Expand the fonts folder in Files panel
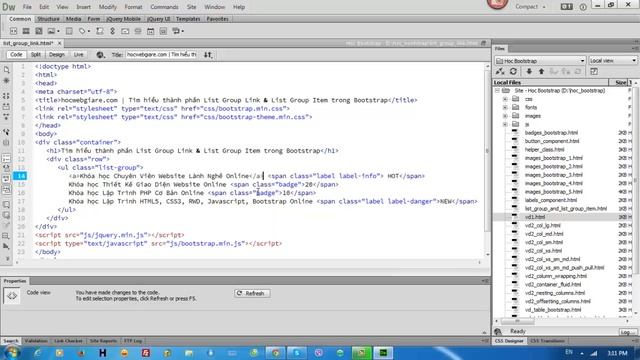The image size is (640, 360). click(x=505, y=107)
